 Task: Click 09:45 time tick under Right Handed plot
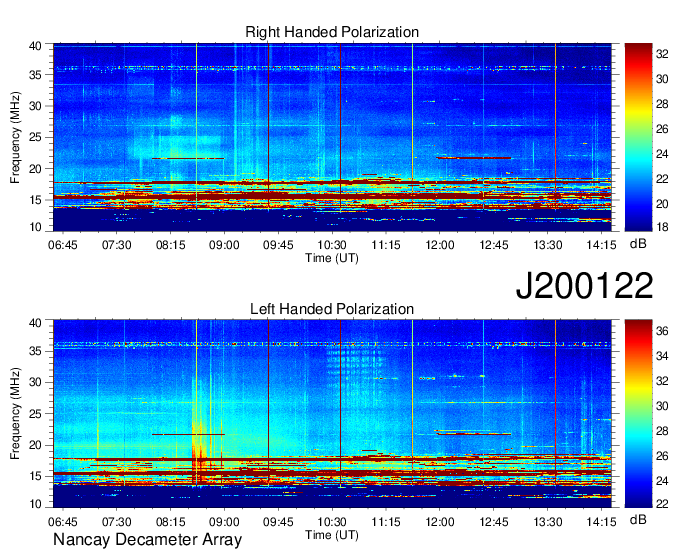278,245
